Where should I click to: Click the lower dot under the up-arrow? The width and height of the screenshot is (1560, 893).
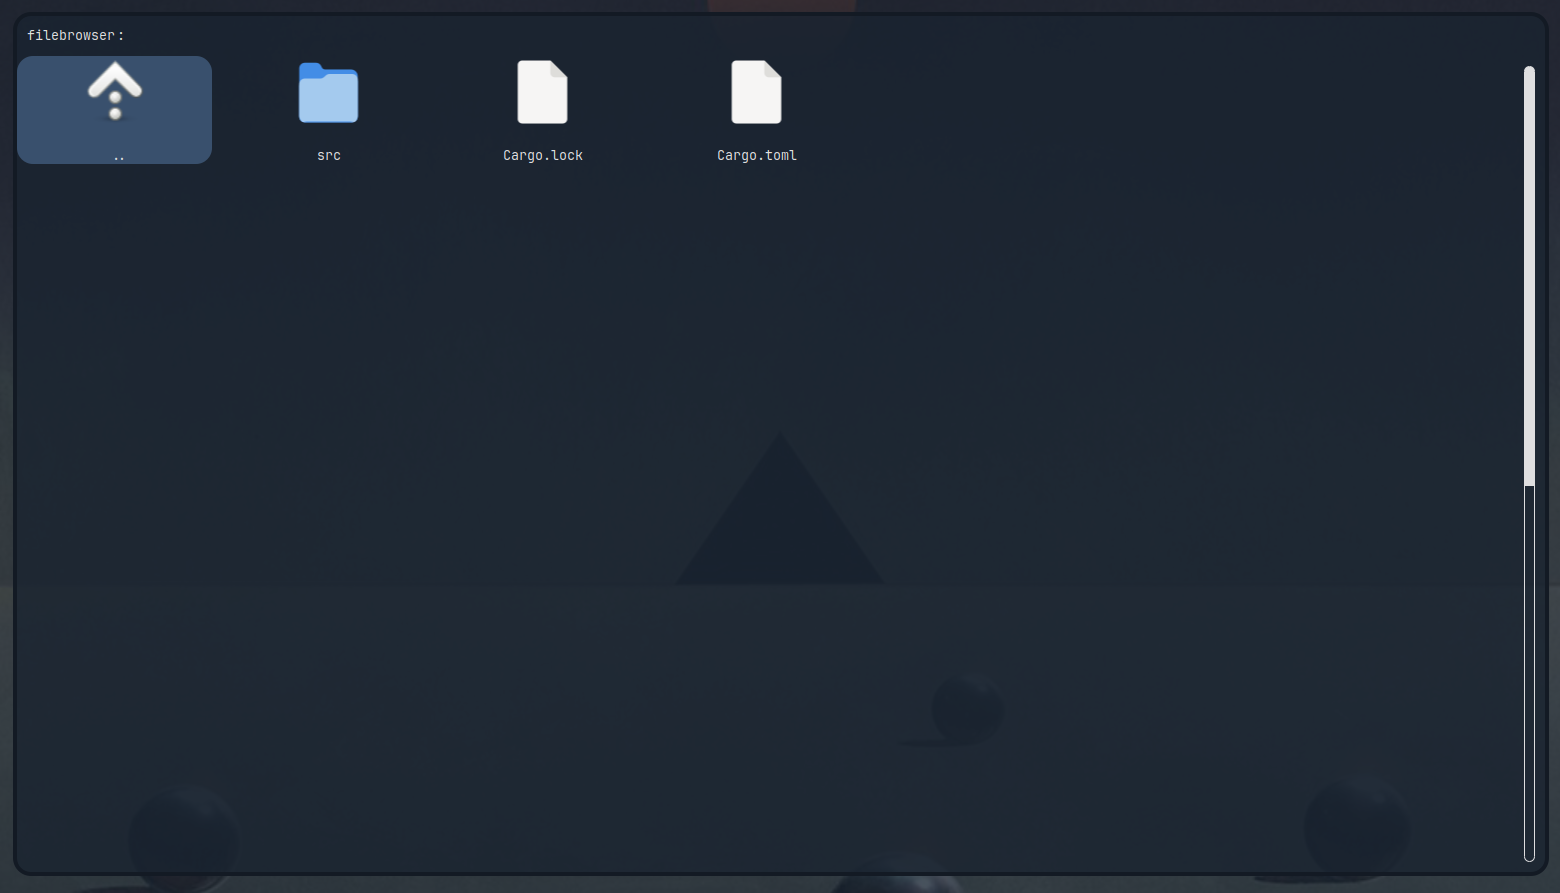pos(115,113)
